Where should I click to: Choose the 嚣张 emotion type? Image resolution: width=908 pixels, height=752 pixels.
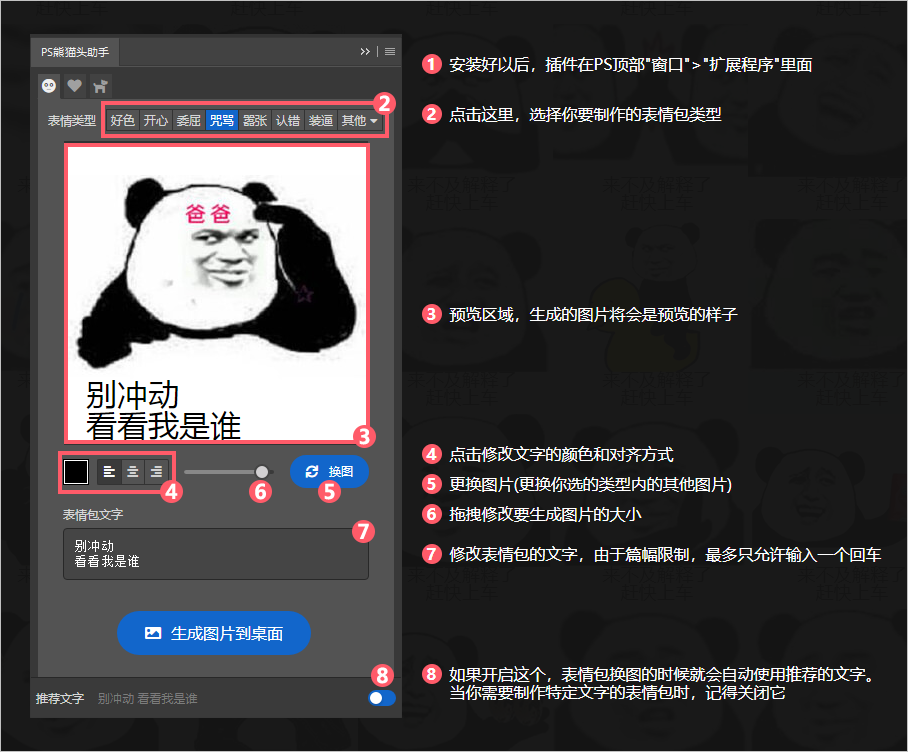255,120
